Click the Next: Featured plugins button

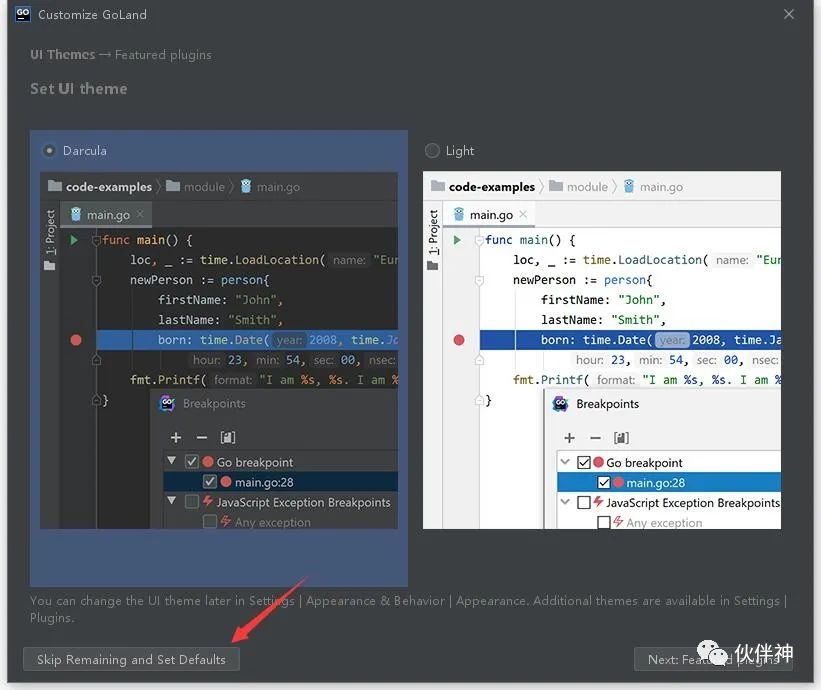(x=713, y=659)
